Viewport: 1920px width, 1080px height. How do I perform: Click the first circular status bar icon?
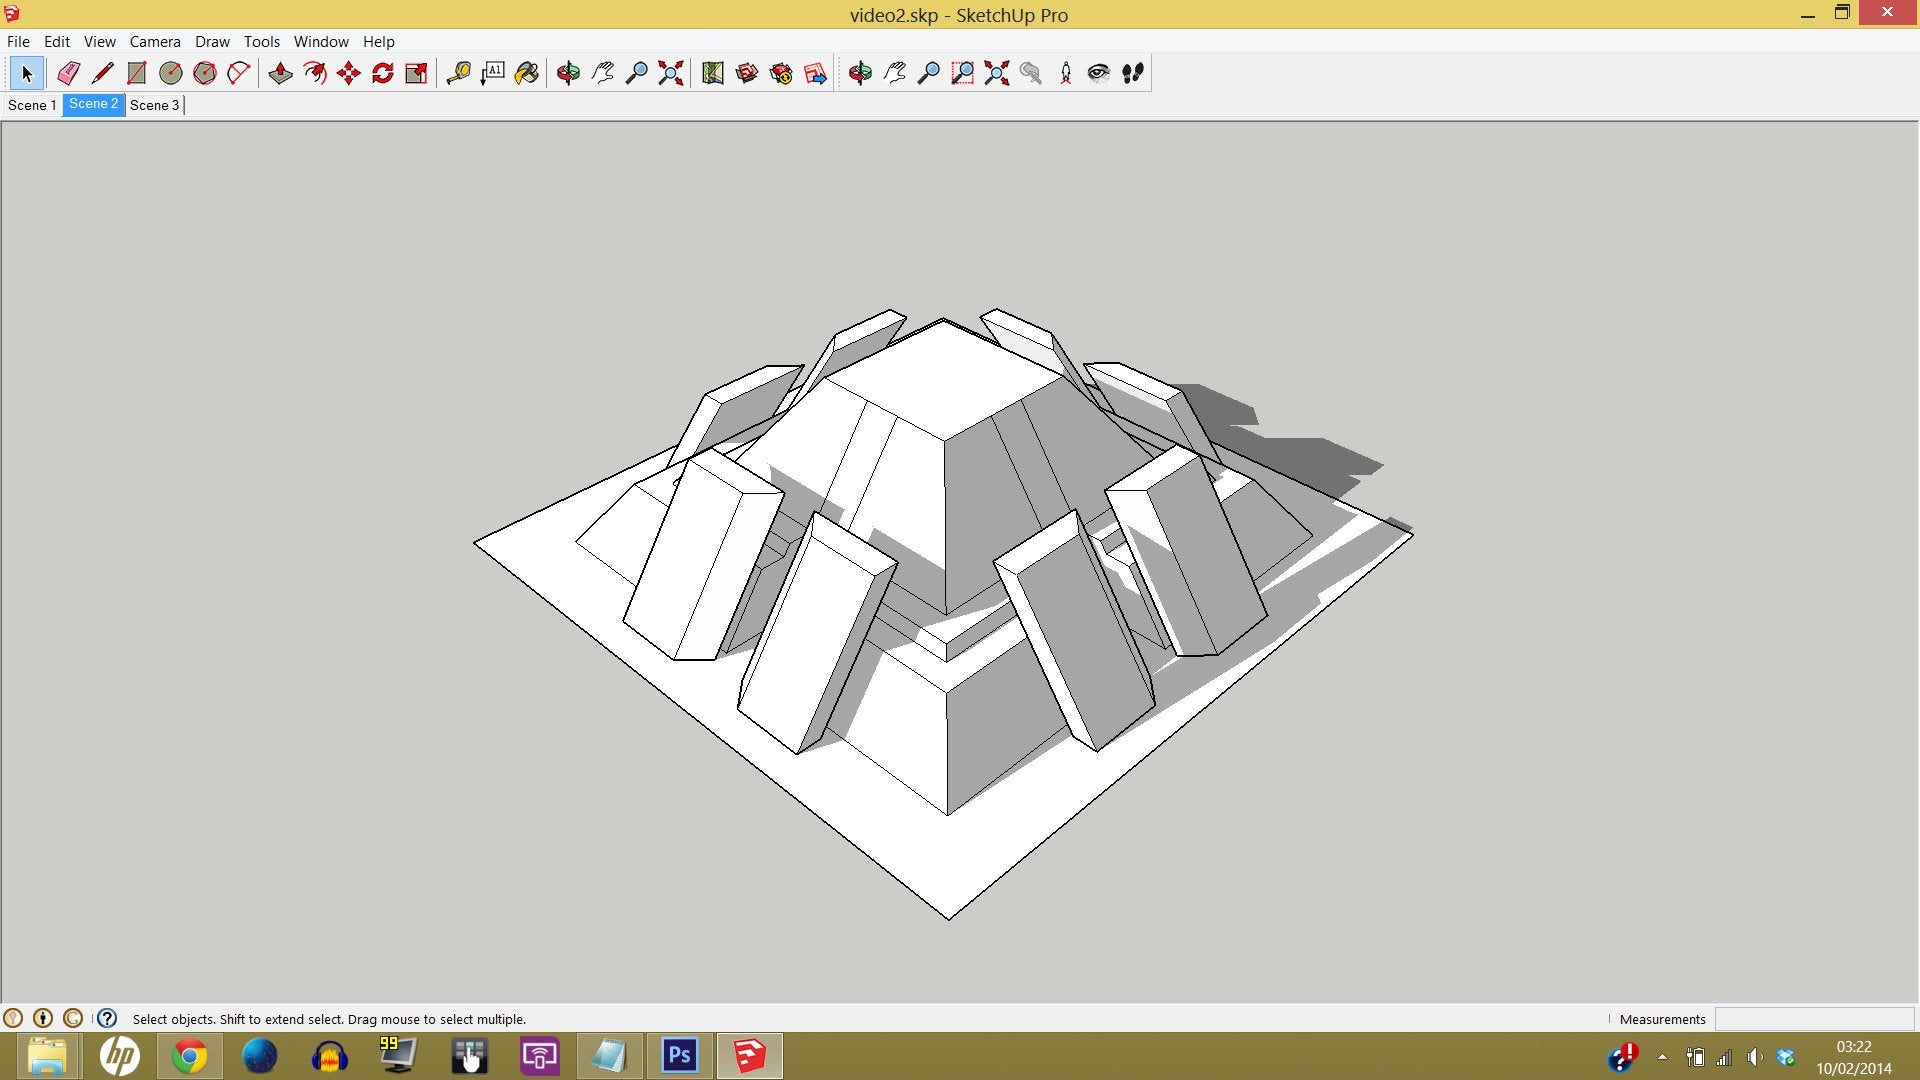[13, 1018]
